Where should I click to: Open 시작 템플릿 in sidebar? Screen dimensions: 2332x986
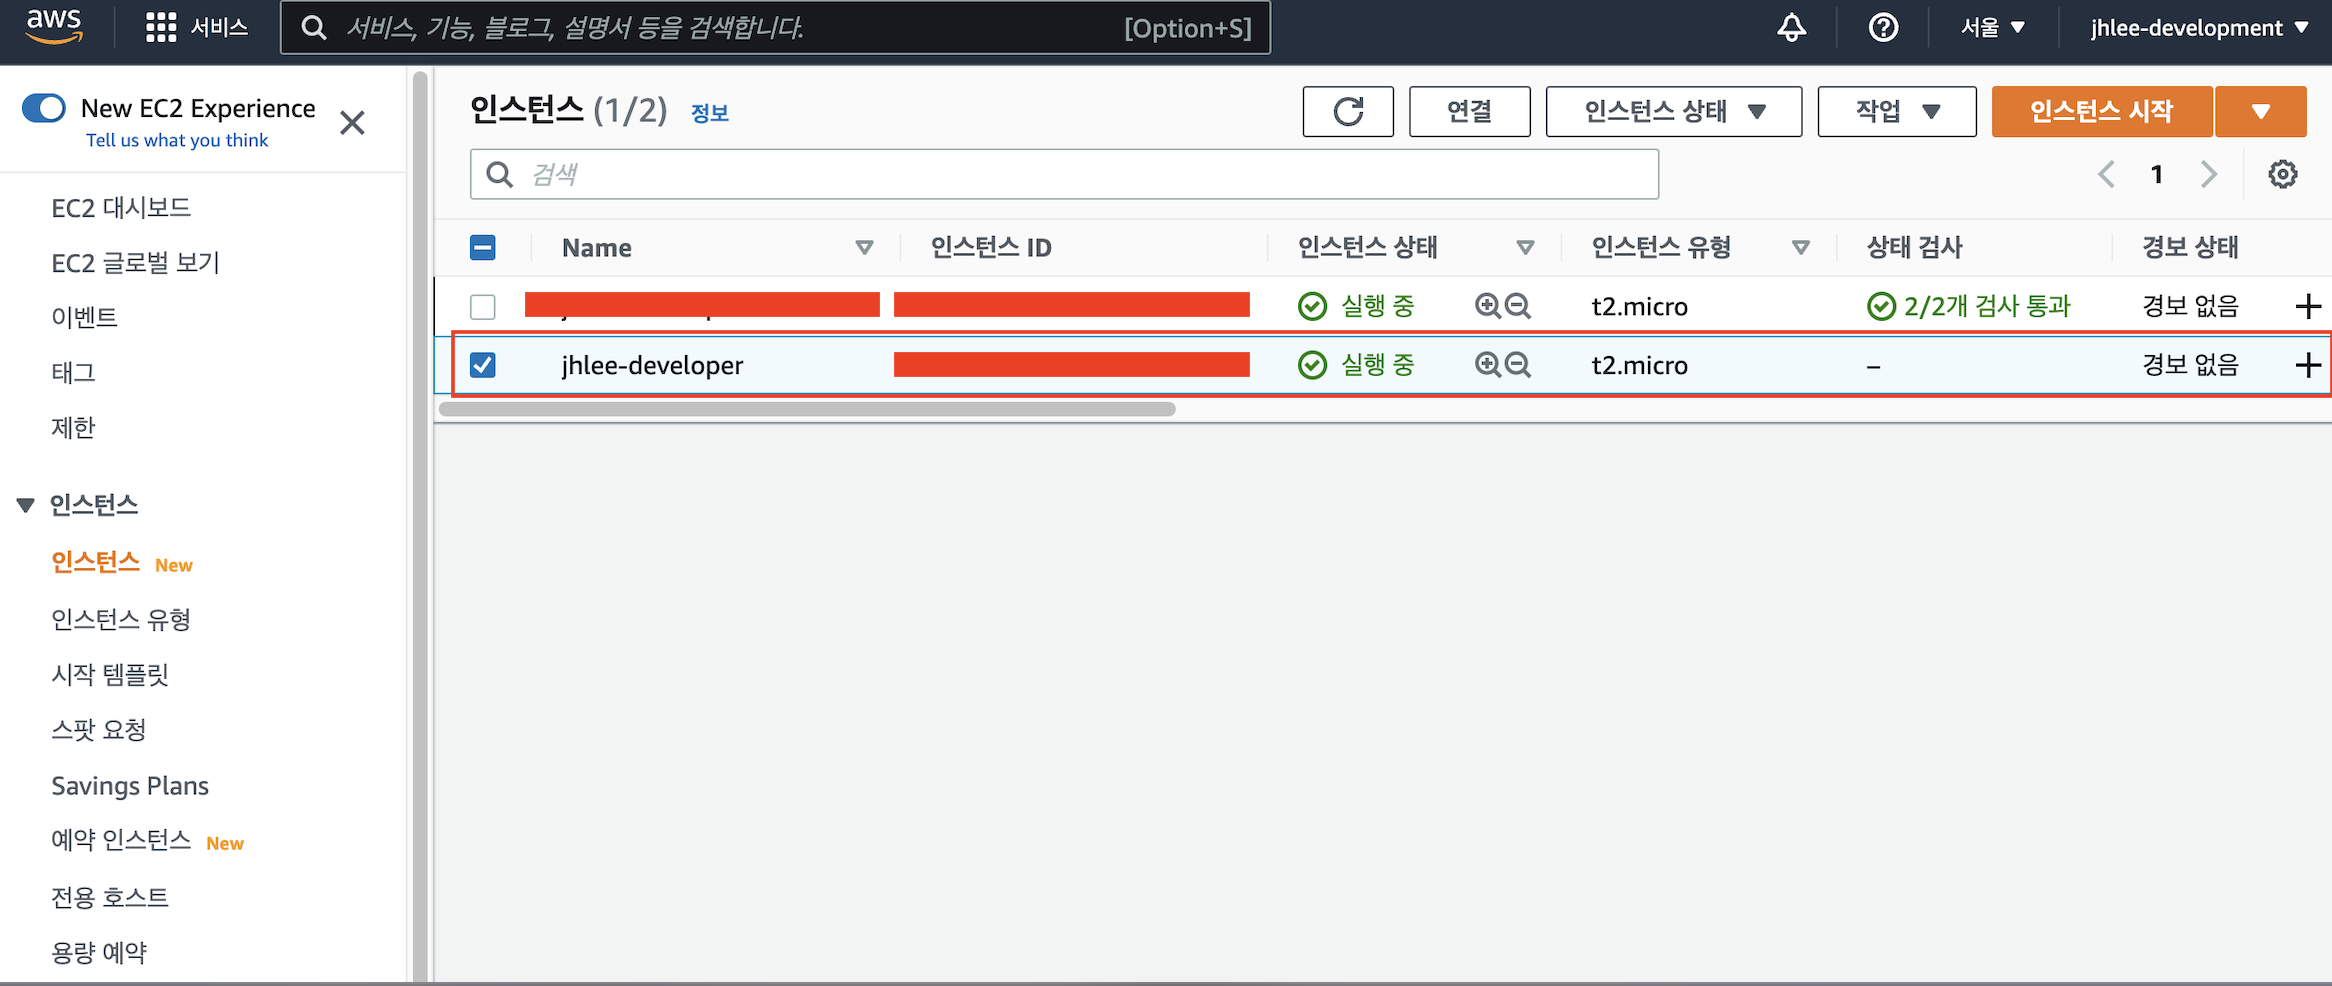tap(110, 674)
